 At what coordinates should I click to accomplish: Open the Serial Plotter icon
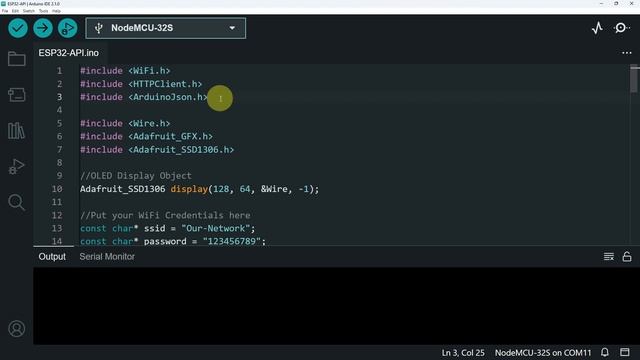[x=597, y=28]
